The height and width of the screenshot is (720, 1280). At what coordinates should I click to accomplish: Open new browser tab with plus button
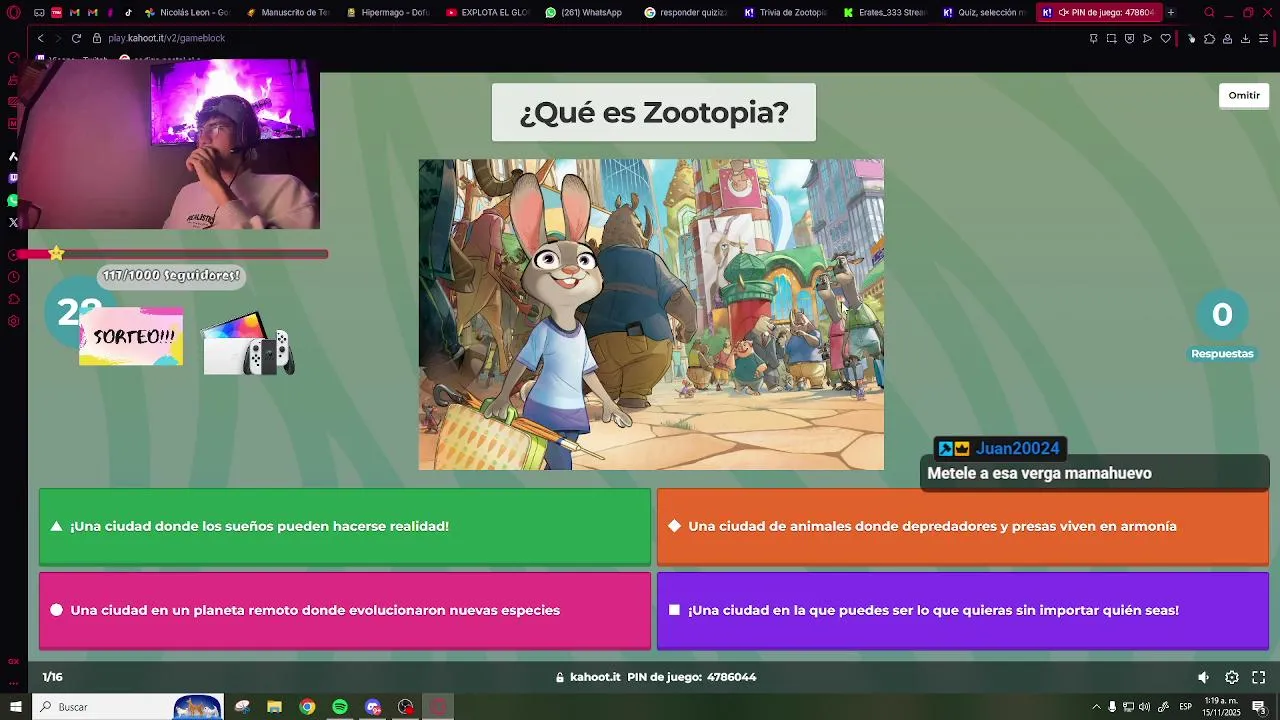point(1171,13)
